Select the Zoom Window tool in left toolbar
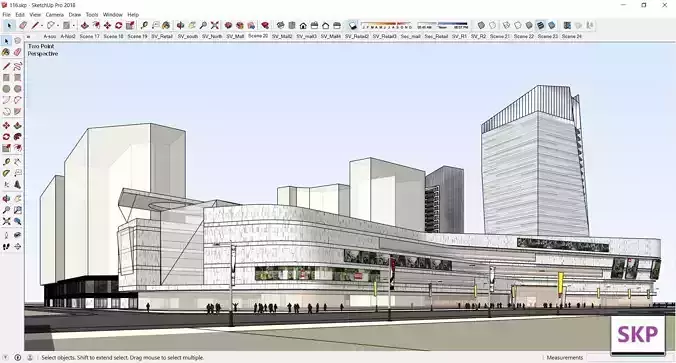676x363 pixels. click(x=17, y=210)
